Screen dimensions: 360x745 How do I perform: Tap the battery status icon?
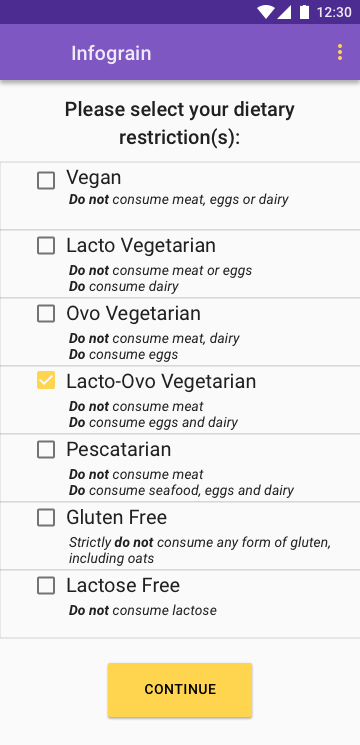304,12
